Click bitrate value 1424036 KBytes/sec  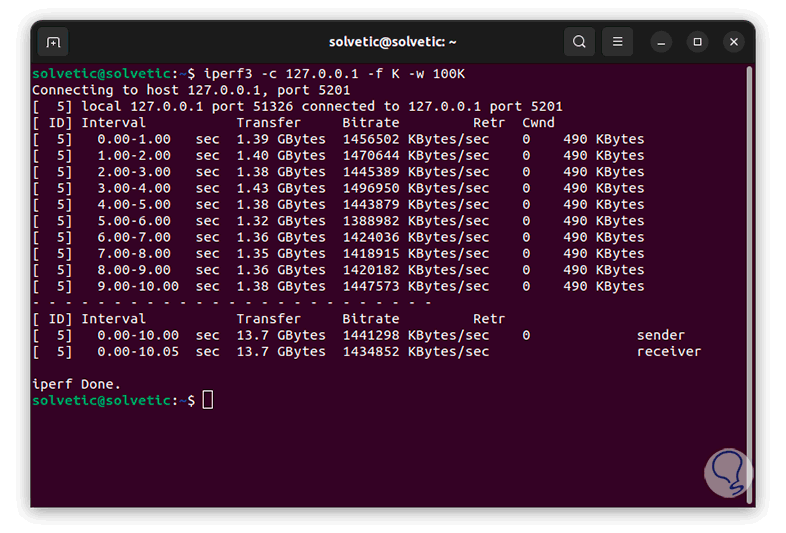coord(416,237)
